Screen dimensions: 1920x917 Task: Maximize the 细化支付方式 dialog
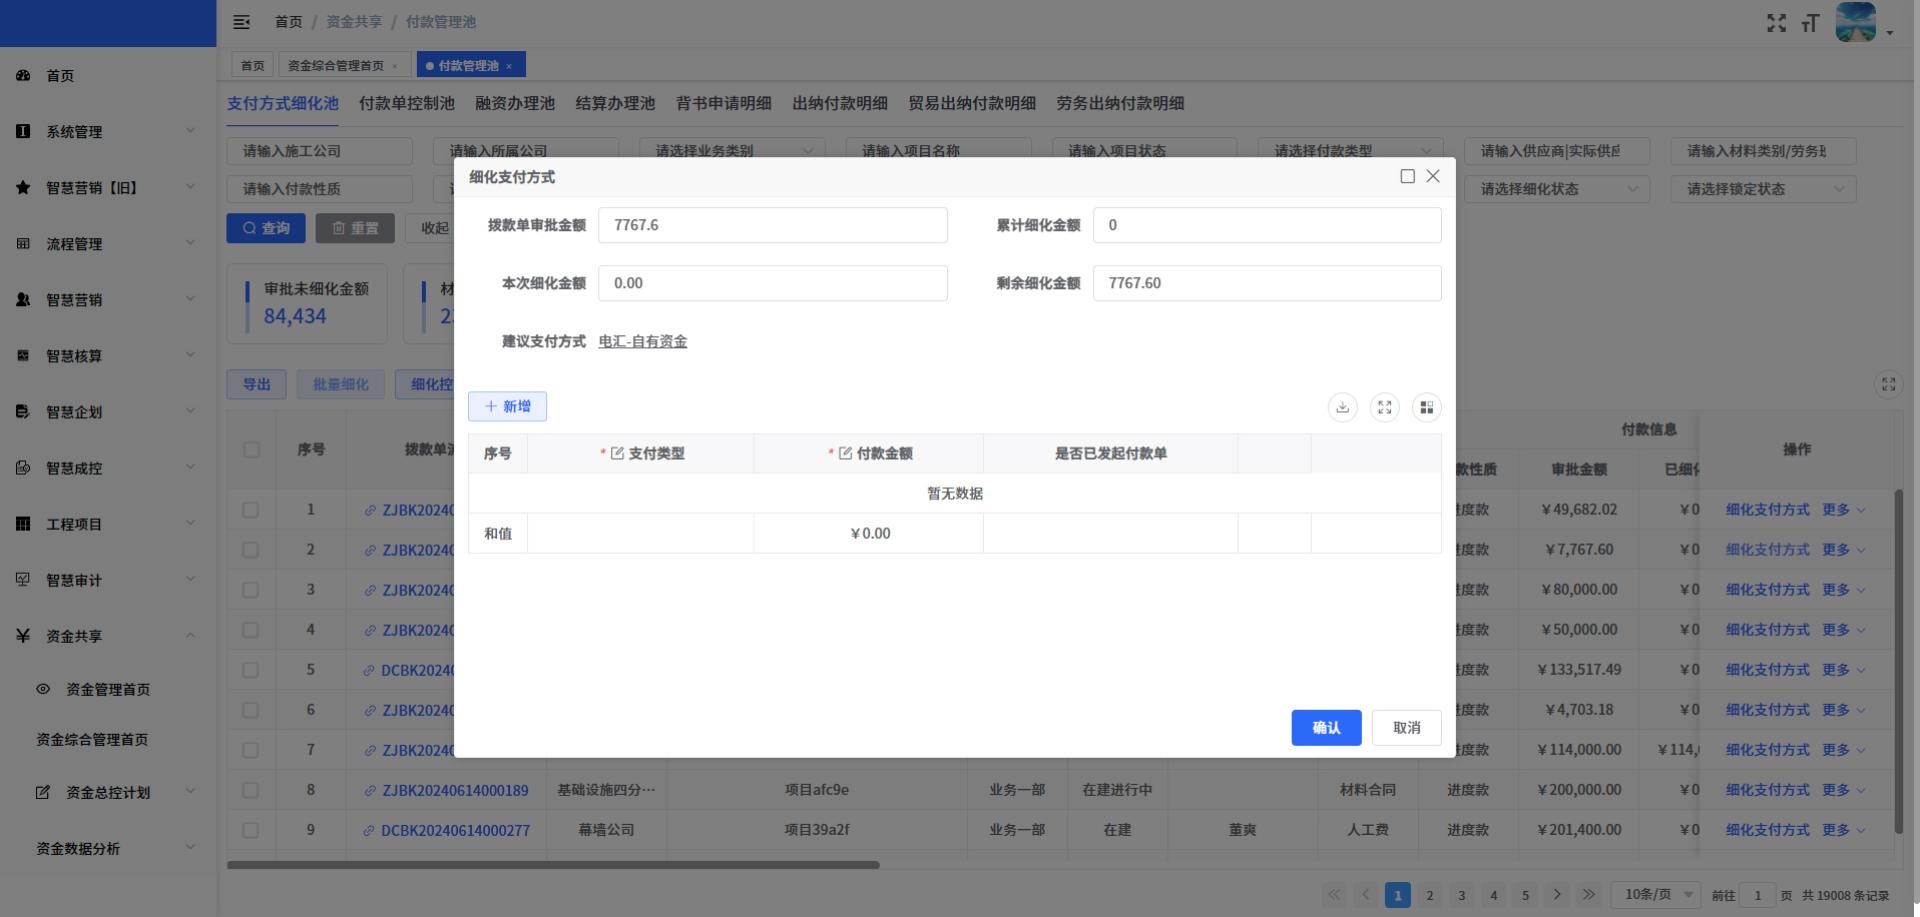tap(1407, 176)
